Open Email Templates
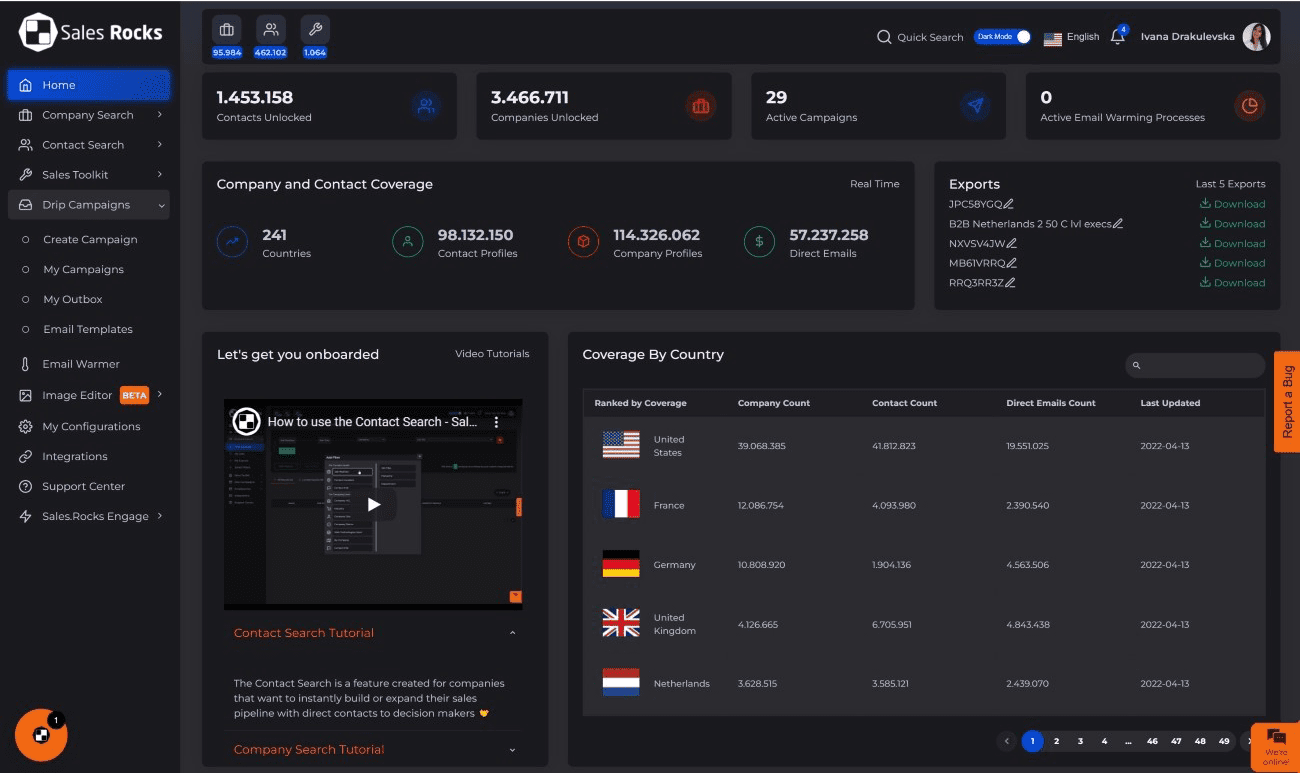 pos(88,330)
